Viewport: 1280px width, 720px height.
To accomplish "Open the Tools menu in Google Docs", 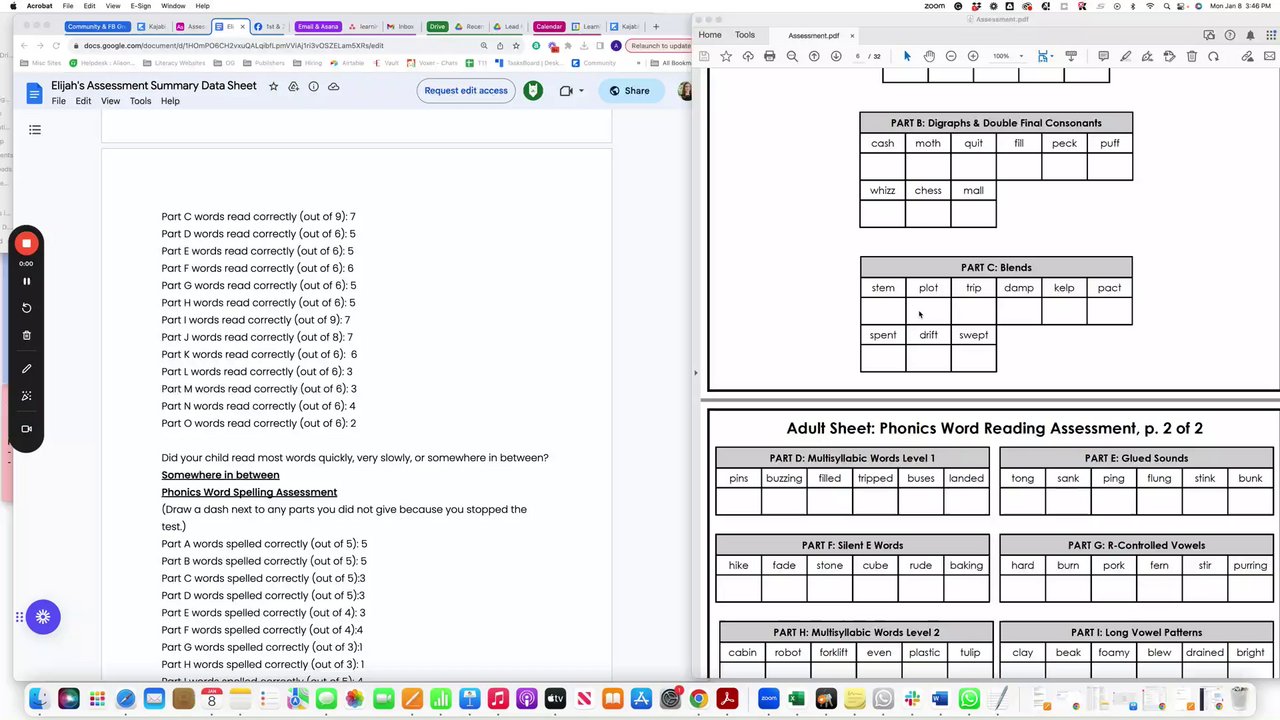I will (140, 101).
